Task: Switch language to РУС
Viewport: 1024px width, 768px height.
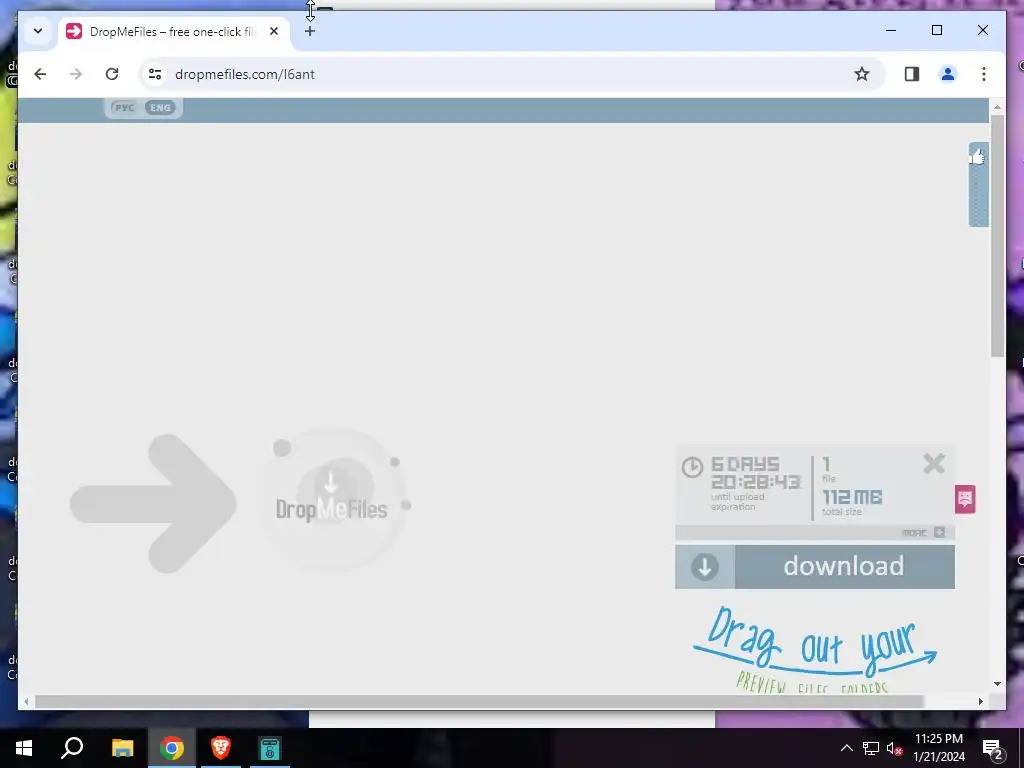Action: [125, 108]
